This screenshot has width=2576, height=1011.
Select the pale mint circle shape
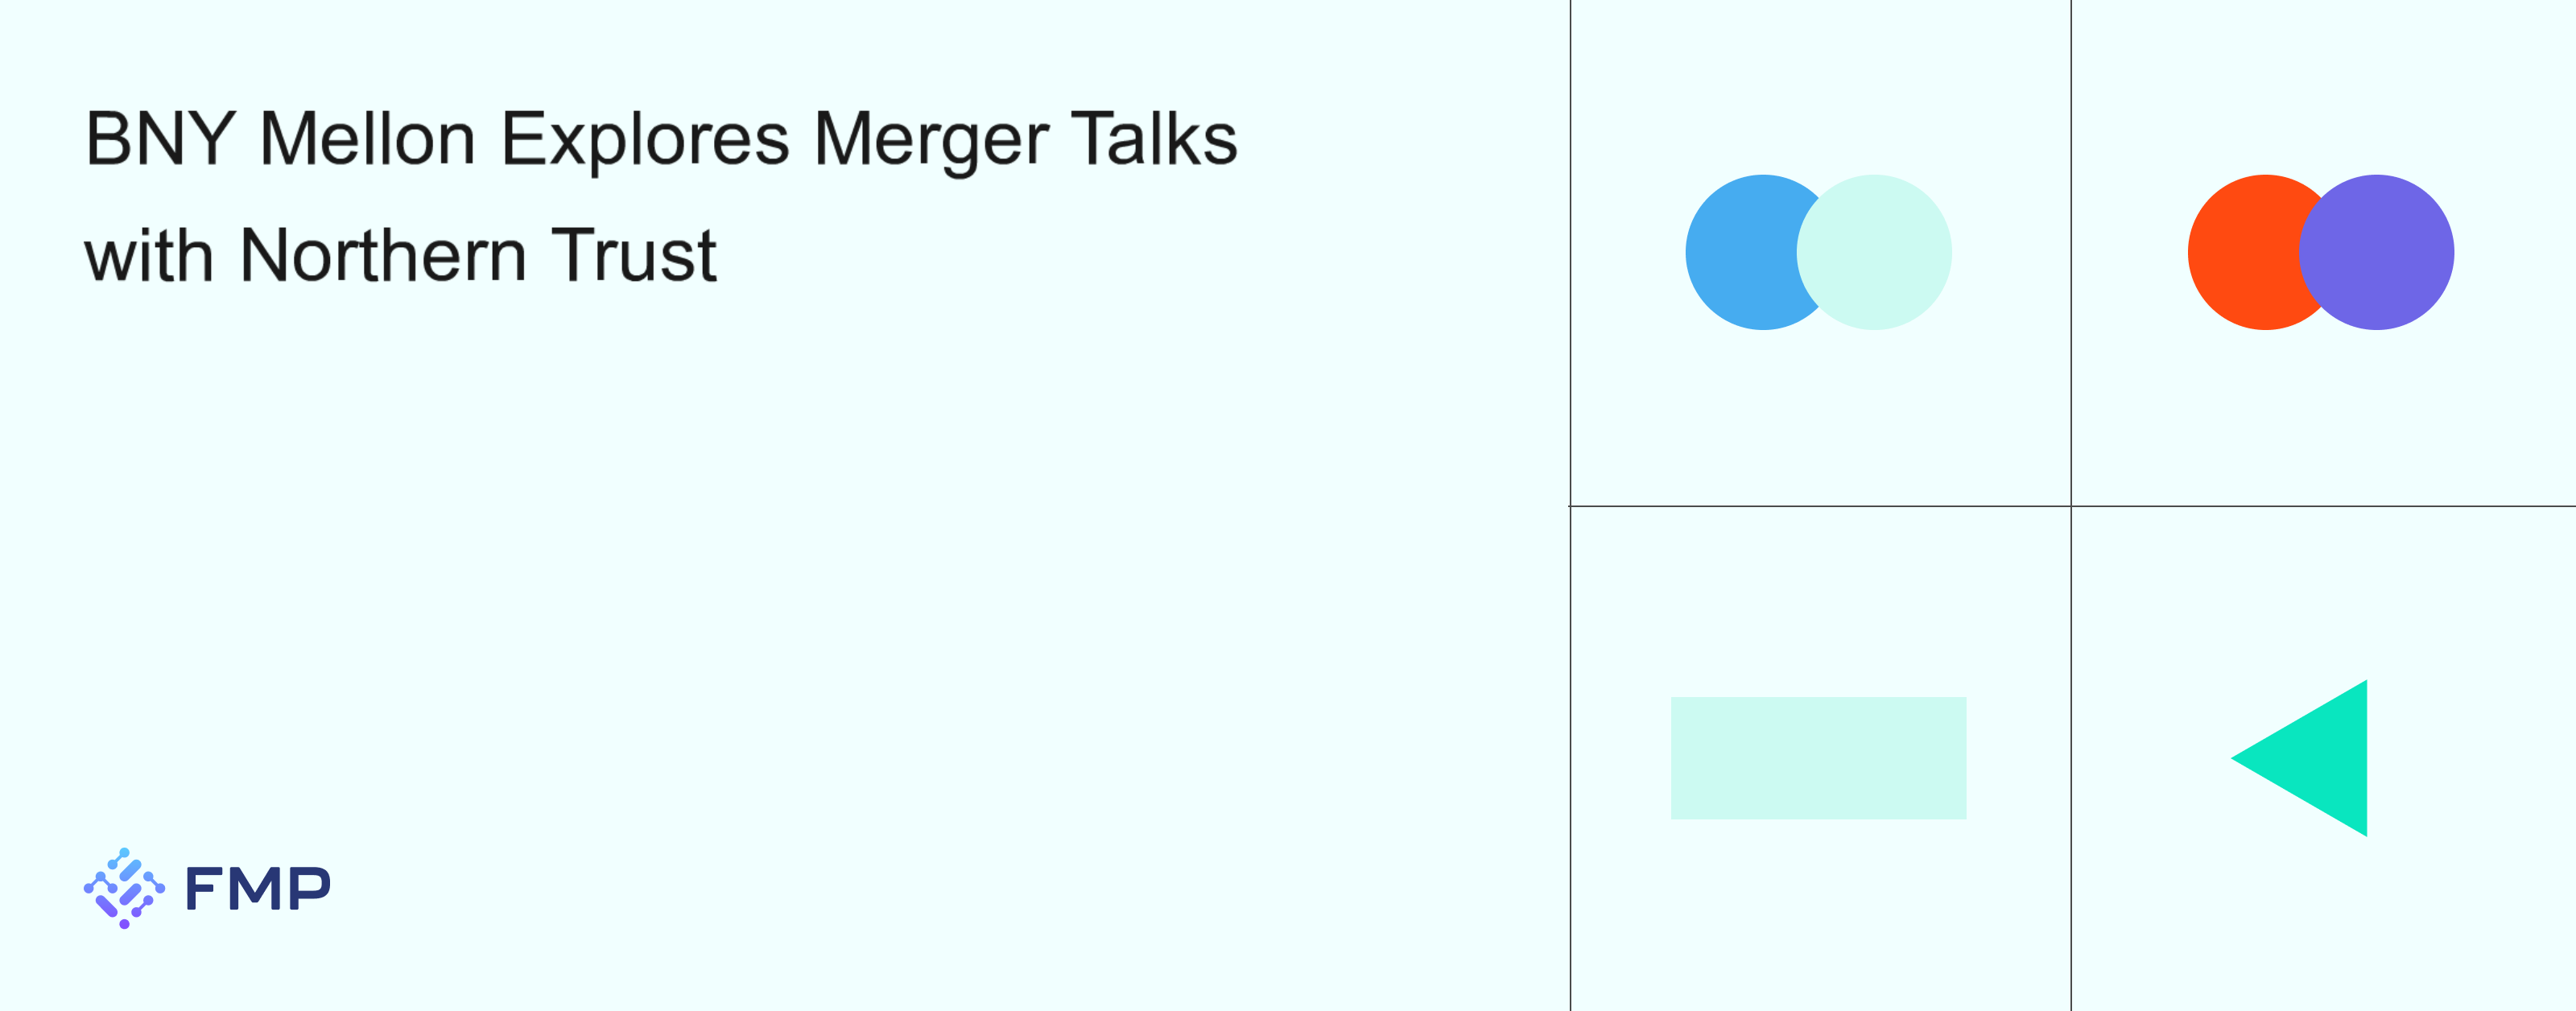click(x=1880, y=252)
